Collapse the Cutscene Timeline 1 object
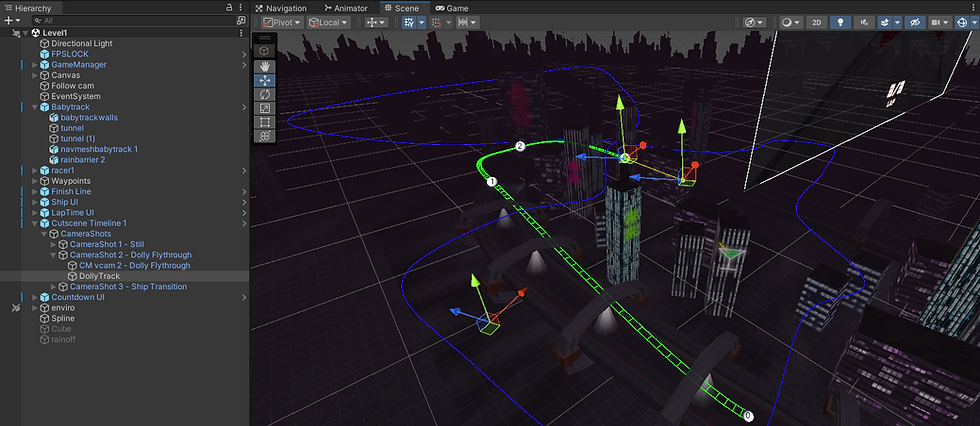Viewport: 980px width, 426px height. pyautogui.click(x=35, y=223)
